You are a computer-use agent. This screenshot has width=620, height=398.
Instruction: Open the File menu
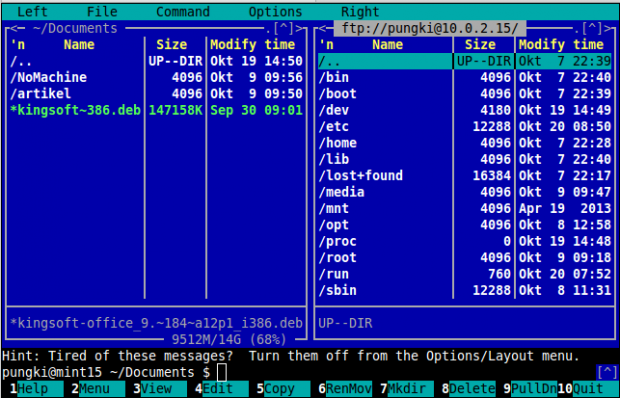[102, 11]
